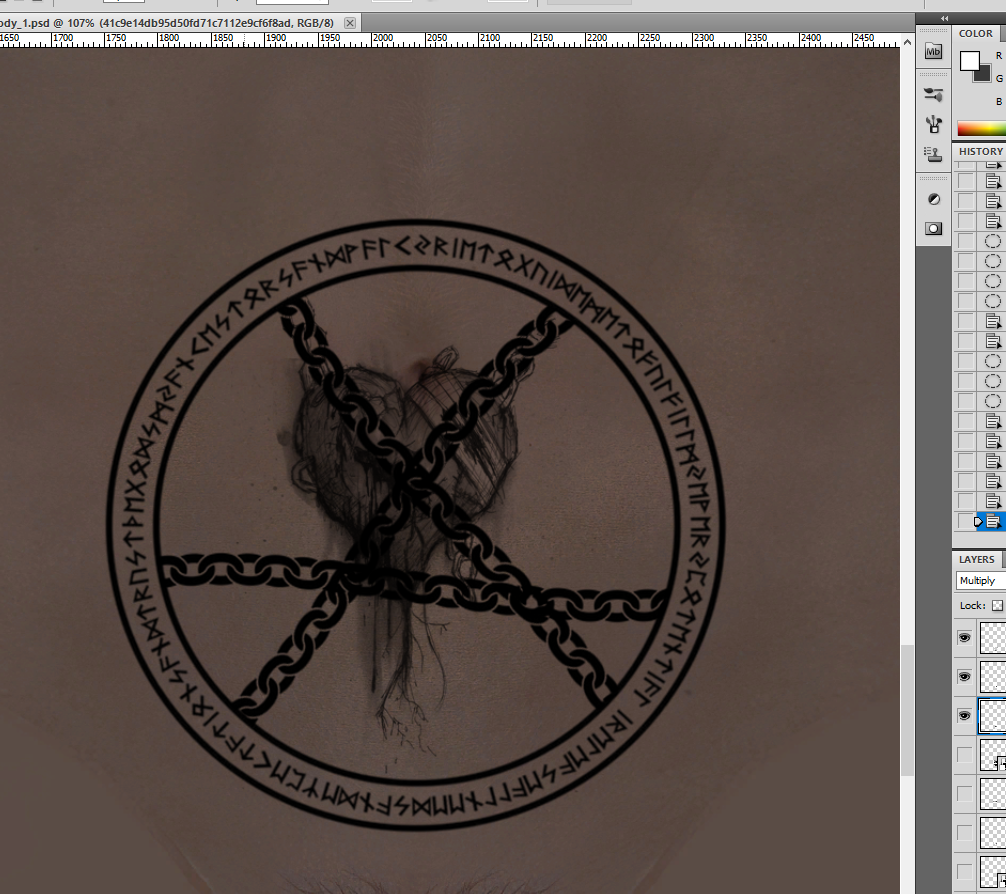Screen dimensions: 1006x894
Task: Open the Brush Presets panel icon
Action: [934, 95]
